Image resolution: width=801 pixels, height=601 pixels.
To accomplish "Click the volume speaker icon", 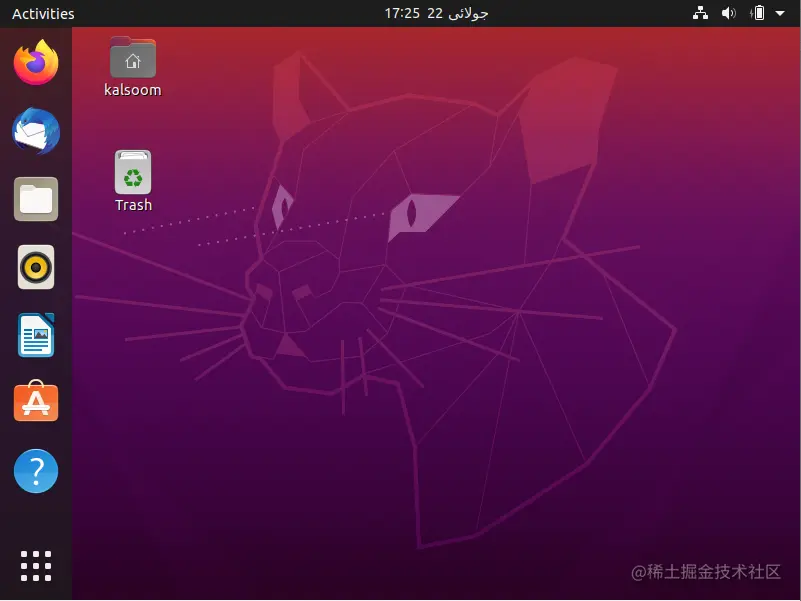I will pos(729,13).
